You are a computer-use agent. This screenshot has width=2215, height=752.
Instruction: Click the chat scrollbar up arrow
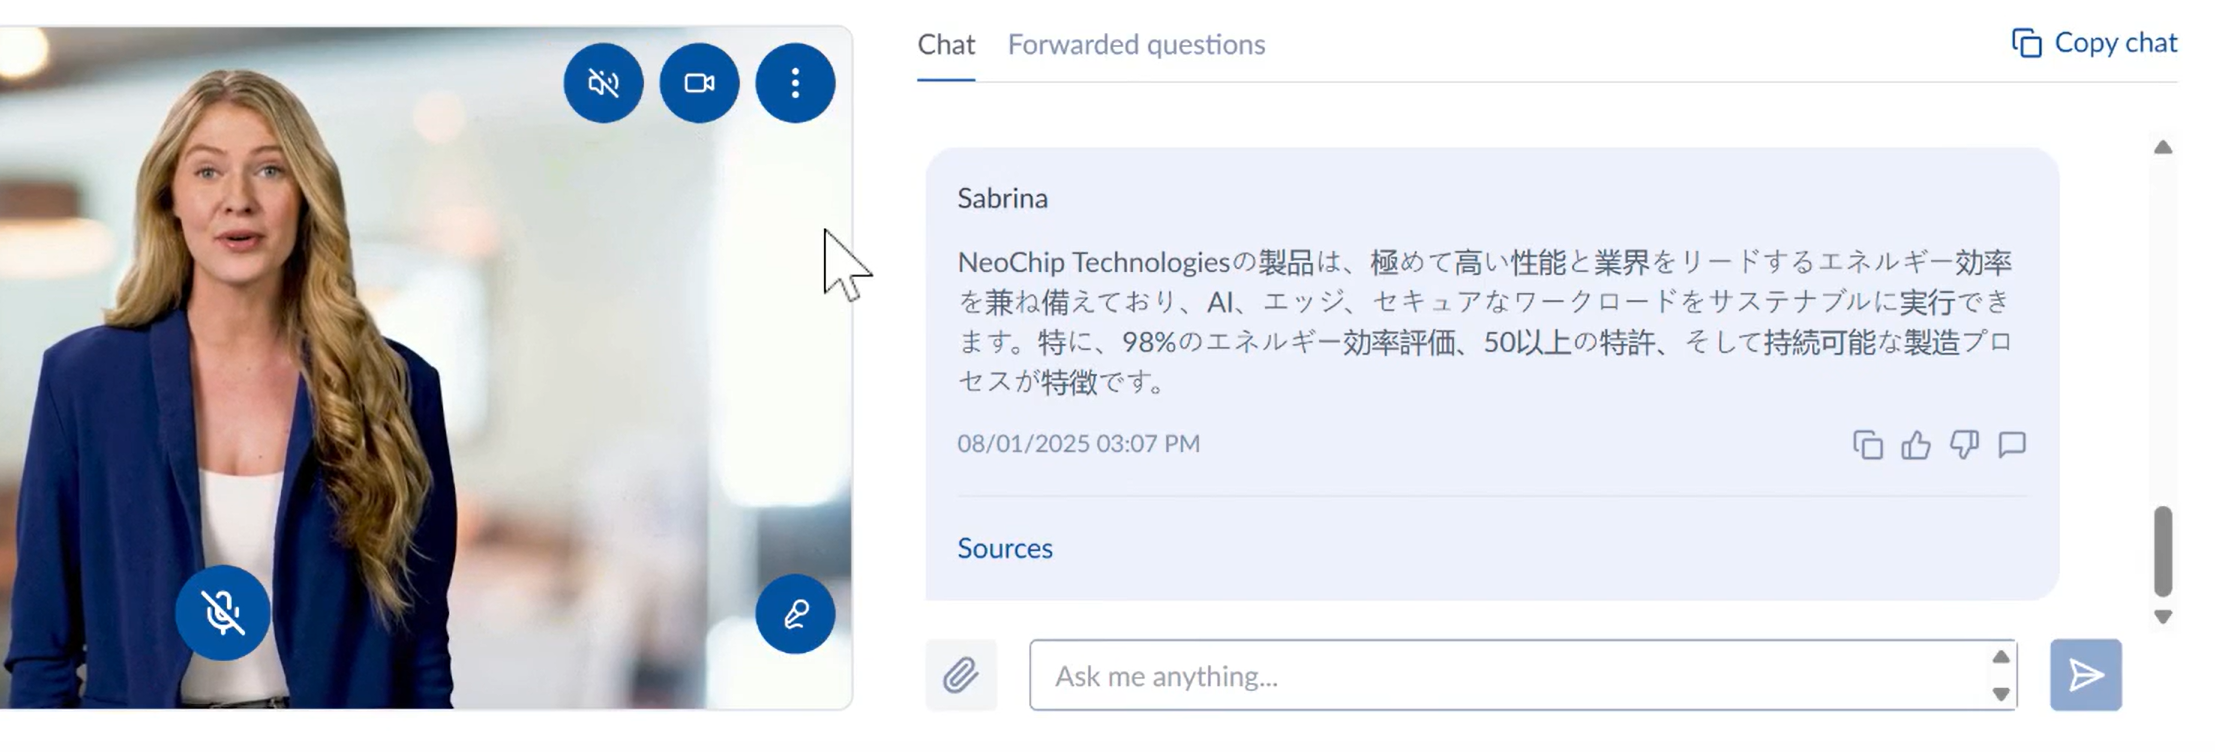tap(2163, 147)
